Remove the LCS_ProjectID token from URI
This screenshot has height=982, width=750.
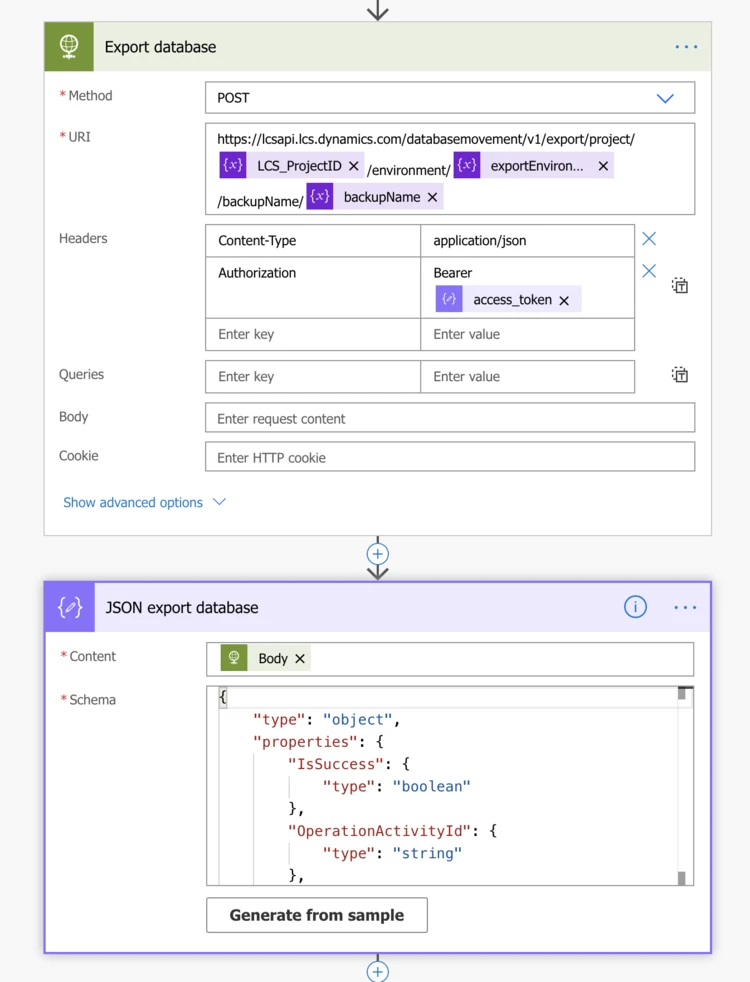tap(353, 166)
